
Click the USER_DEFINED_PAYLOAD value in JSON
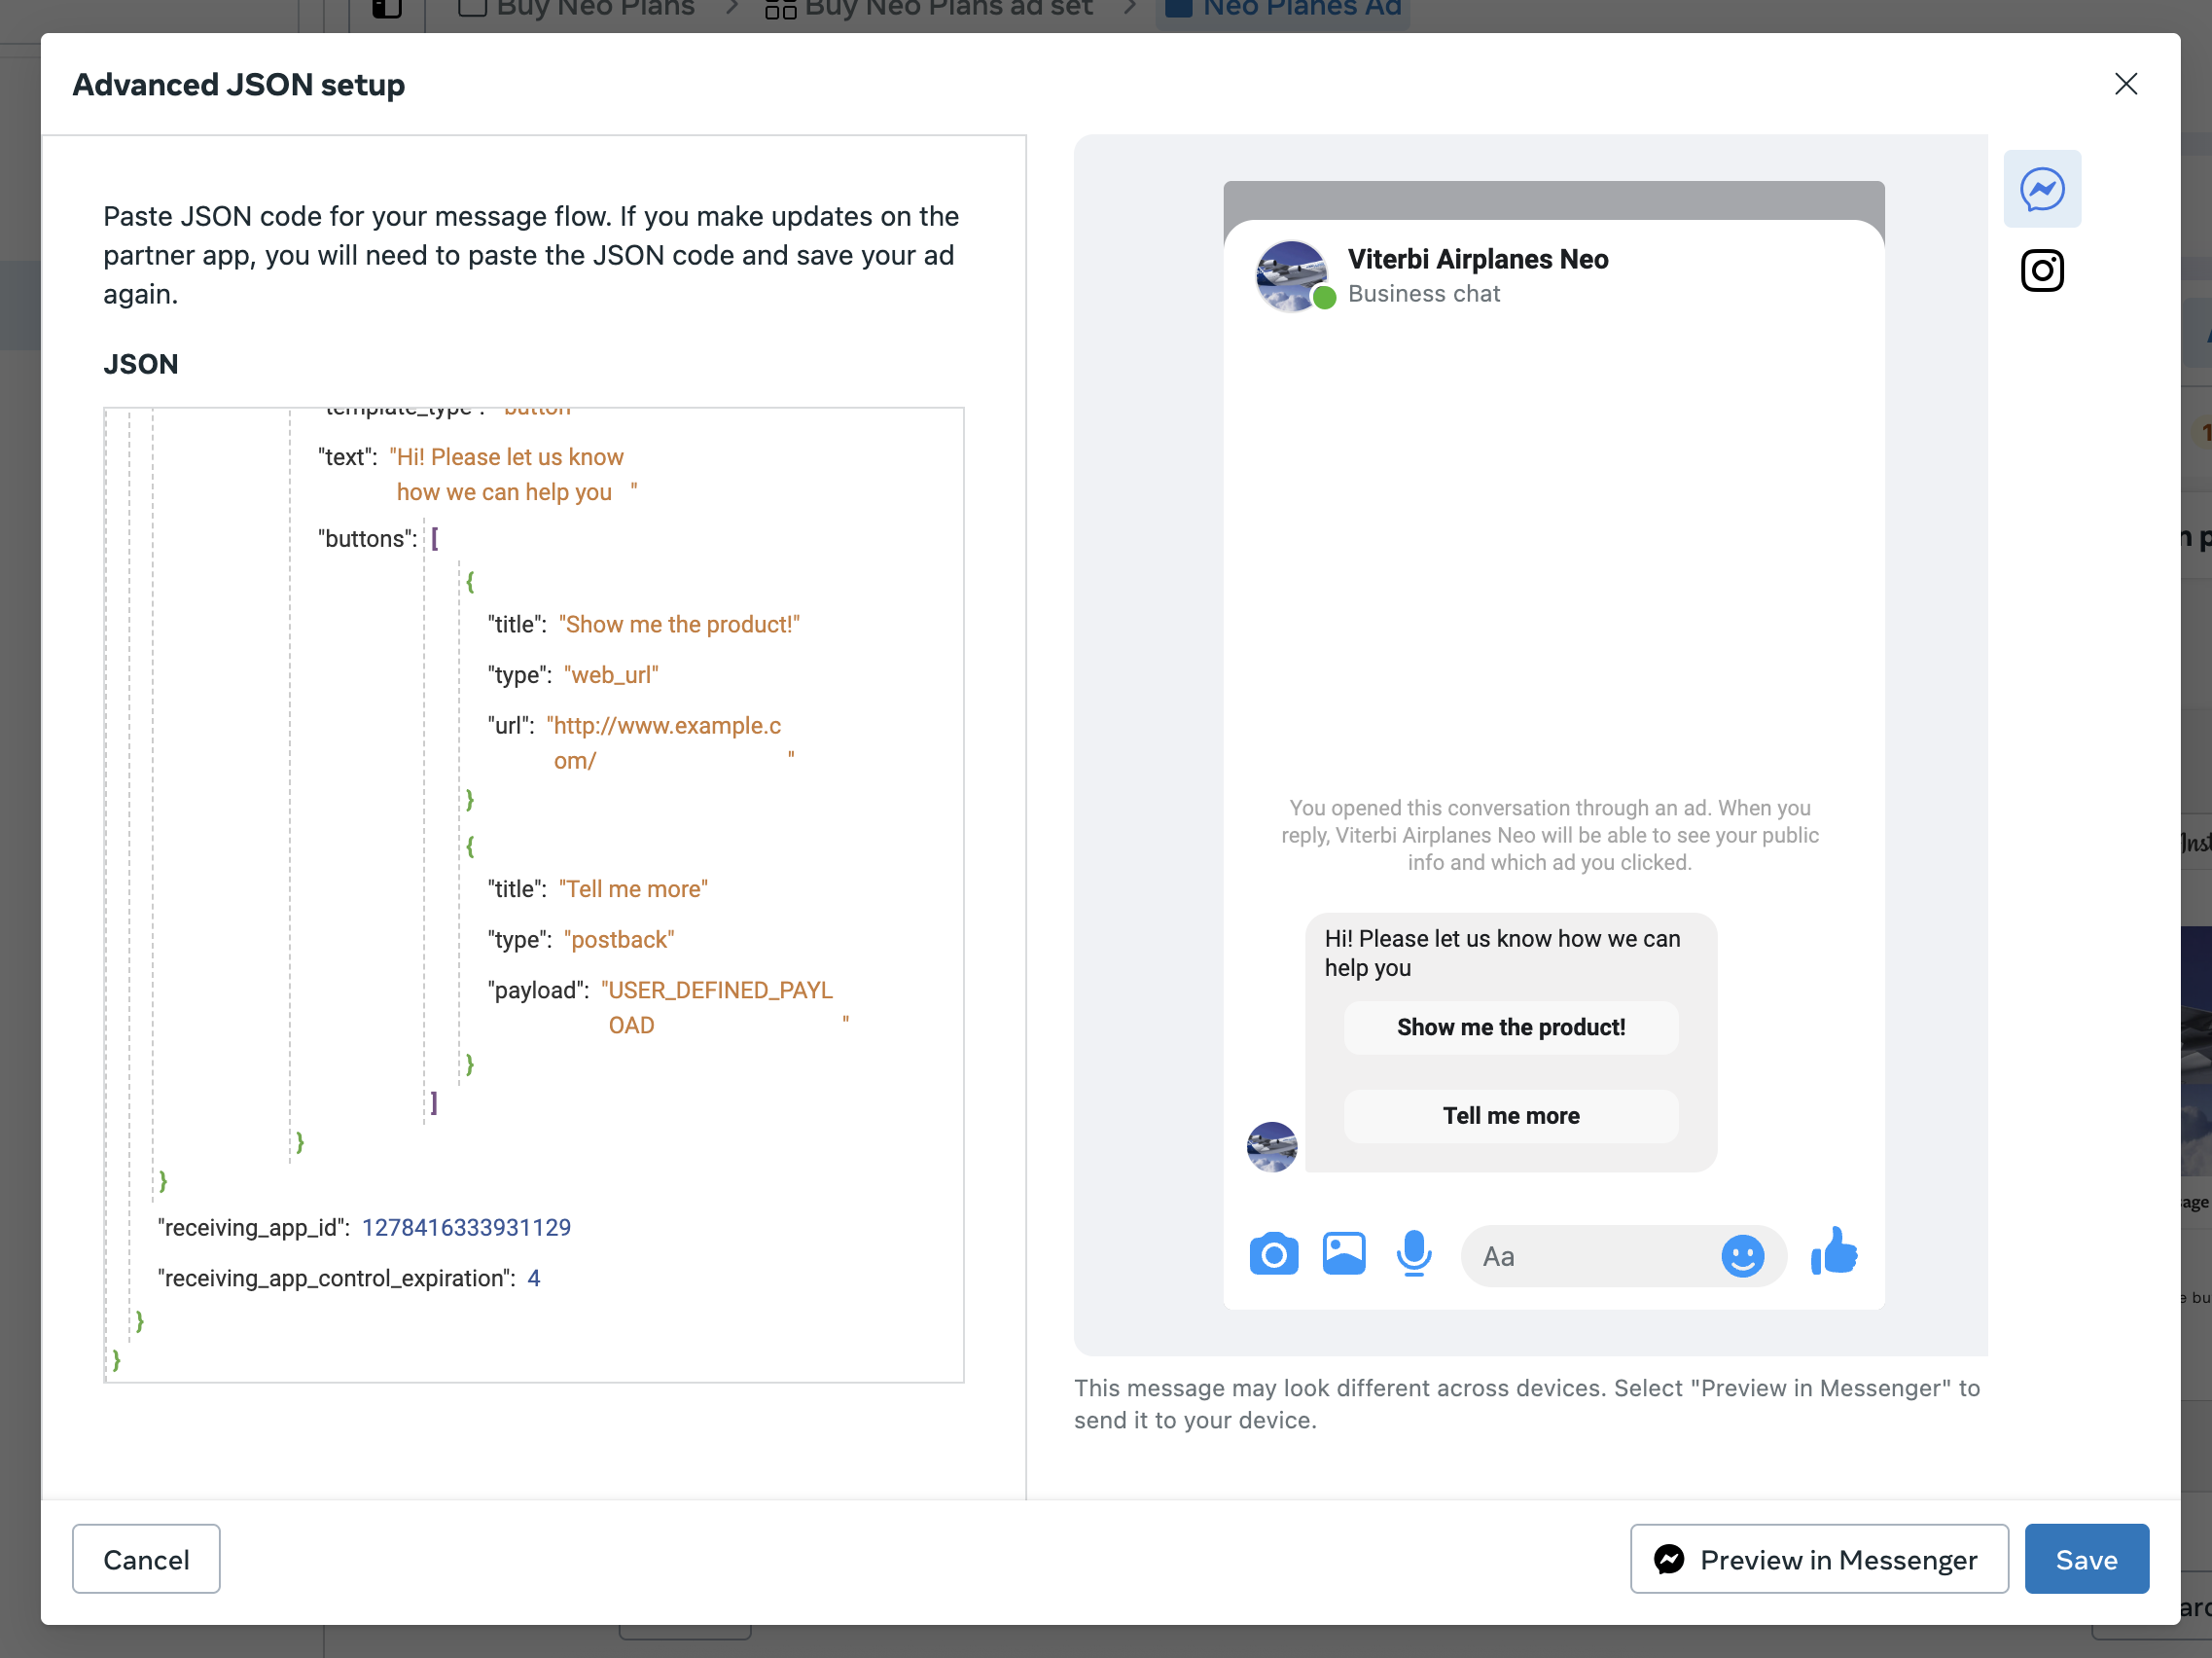click(x=723, y=1008)
